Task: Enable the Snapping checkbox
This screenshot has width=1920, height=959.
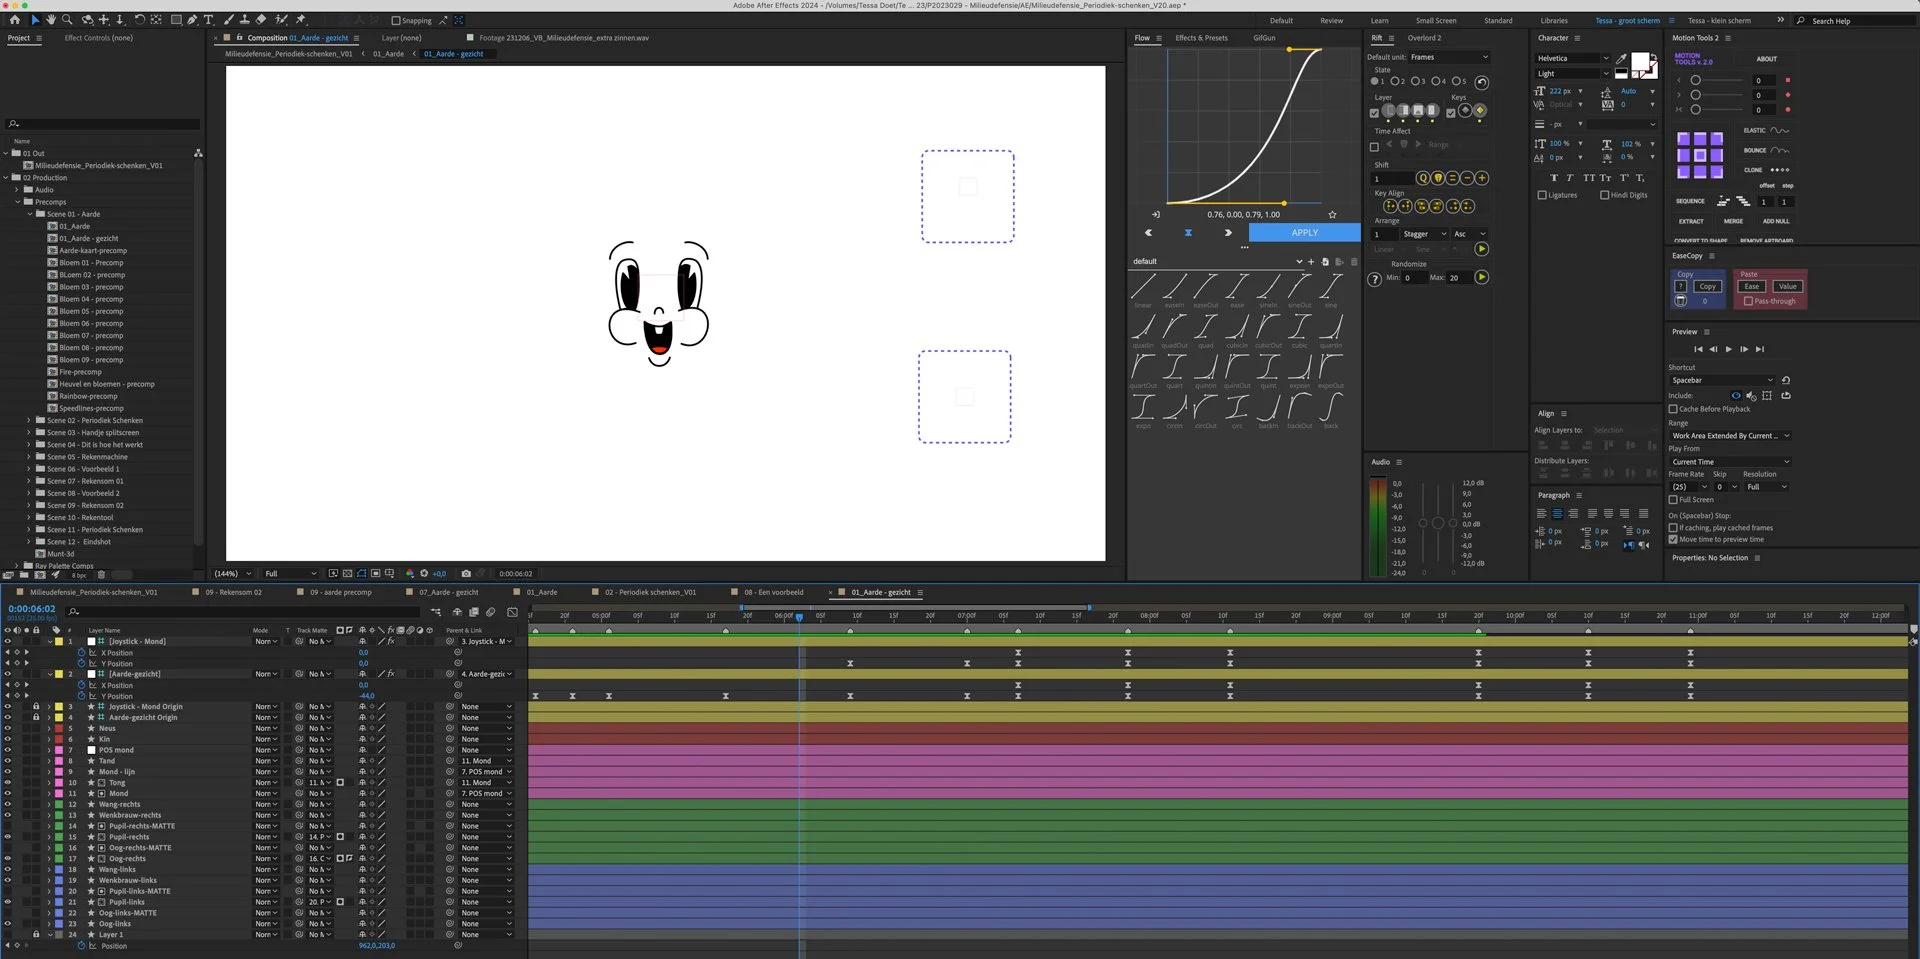Action: [x=396, y=21]
